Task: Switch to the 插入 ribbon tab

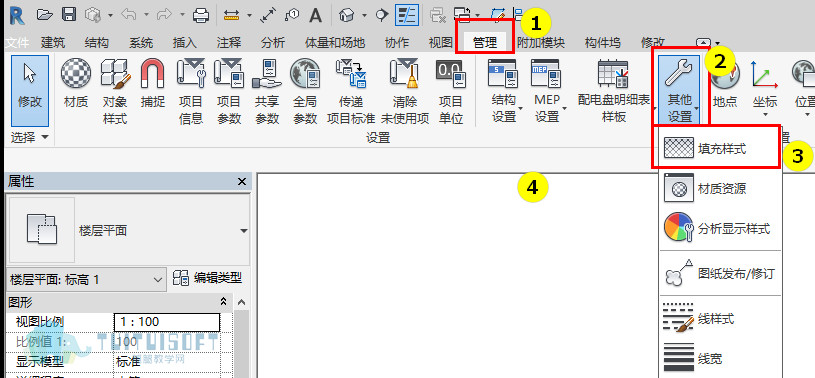Action: (185, 43)
